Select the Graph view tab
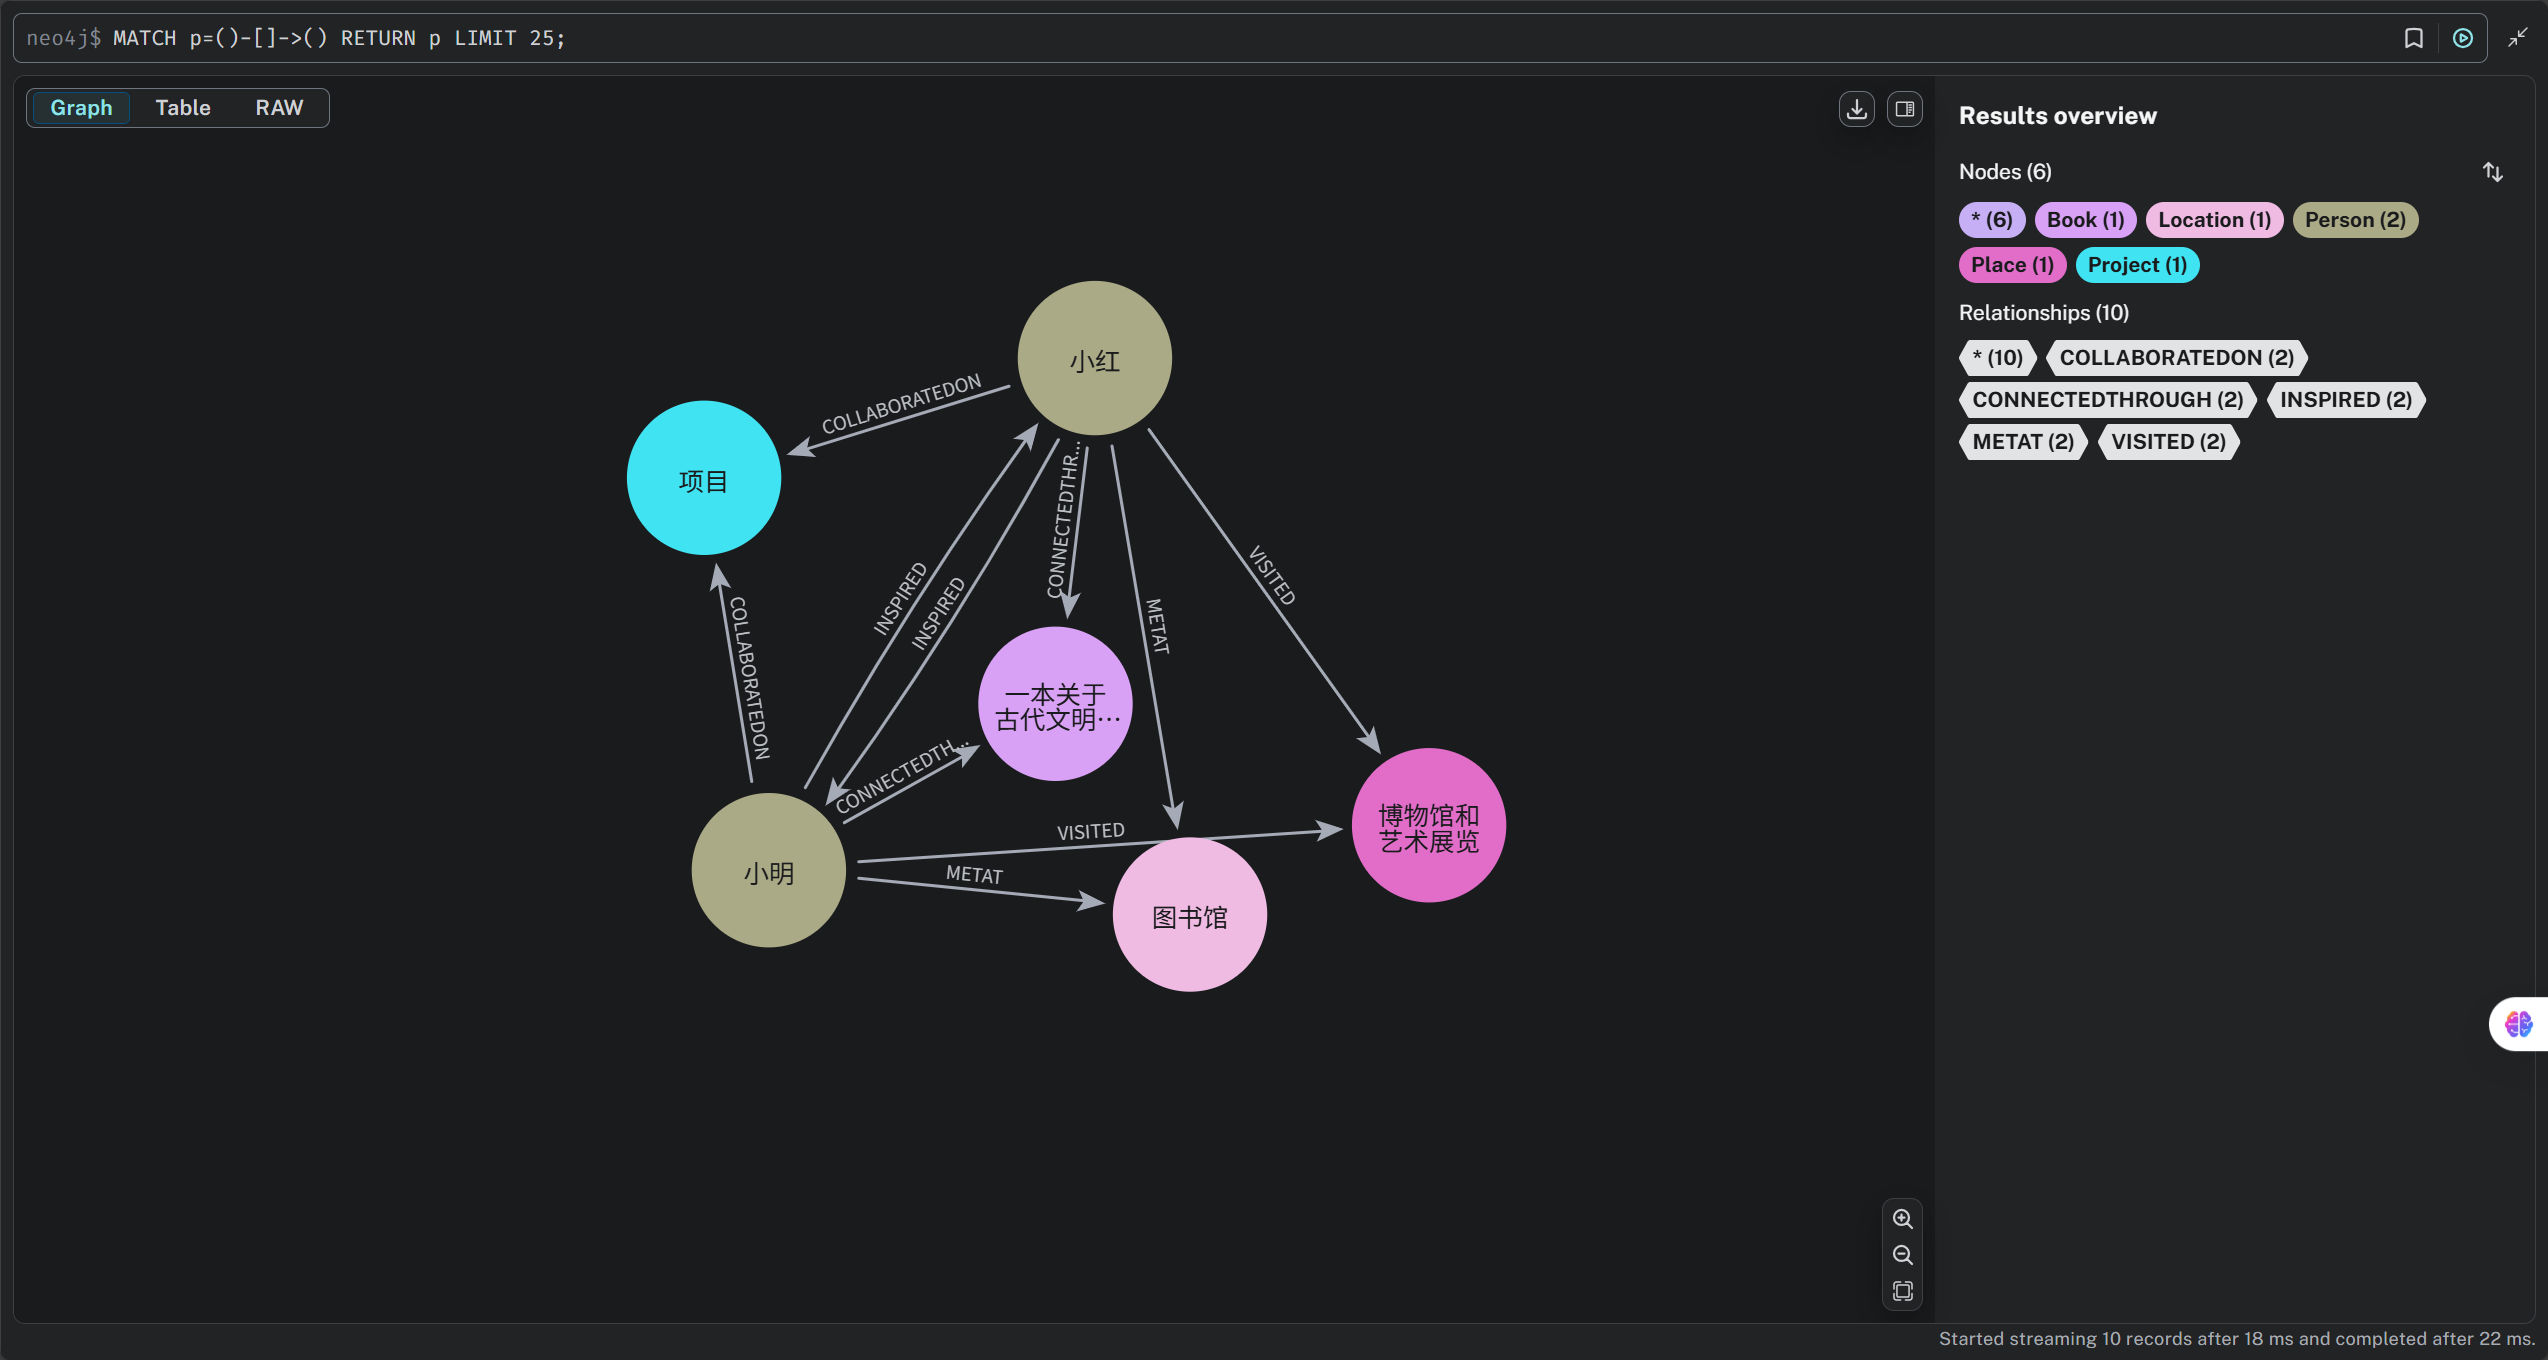The height and width of the screenshot is (1360, 2548). coord(81,108)
